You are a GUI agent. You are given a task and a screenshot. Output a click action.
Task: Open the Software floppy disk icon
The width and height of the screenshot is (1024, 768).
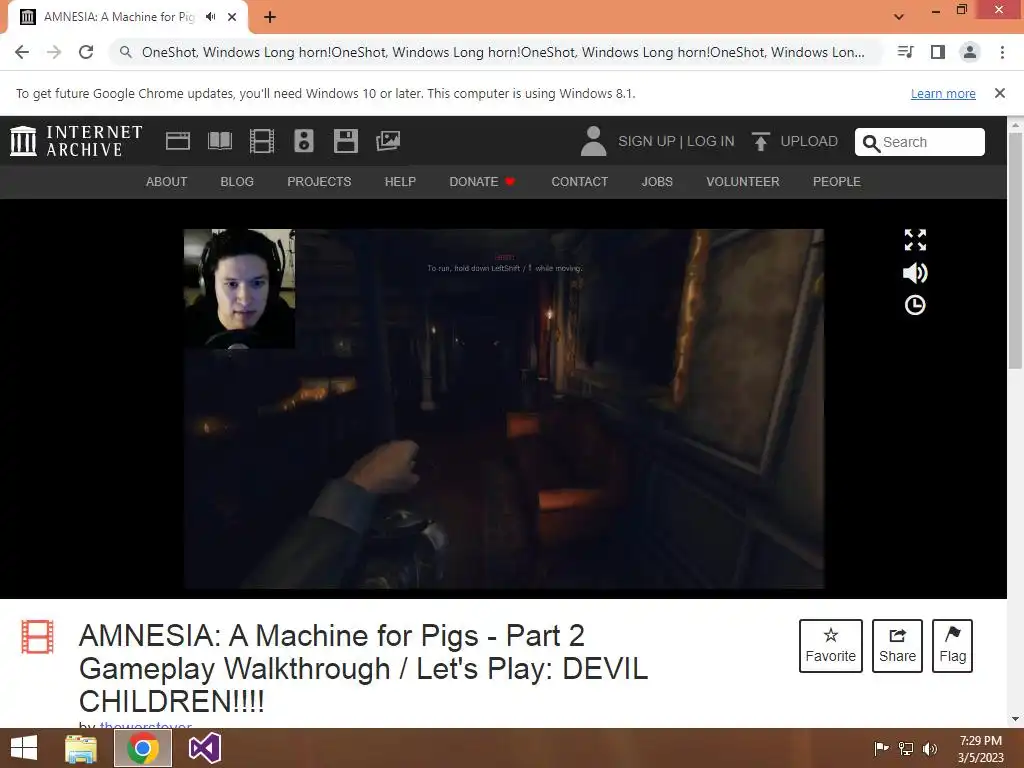coord(345,141)
